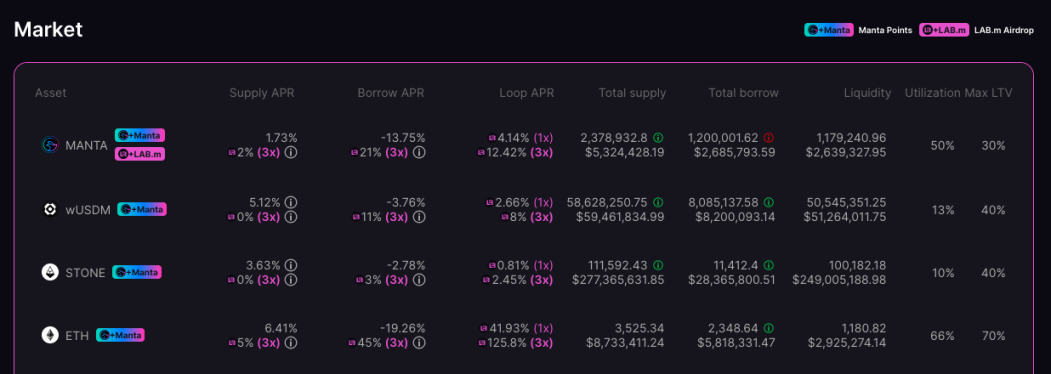Click green info icon beside wUSDM total supply
The image size is (1051, 374).
(x=658, y=202)
